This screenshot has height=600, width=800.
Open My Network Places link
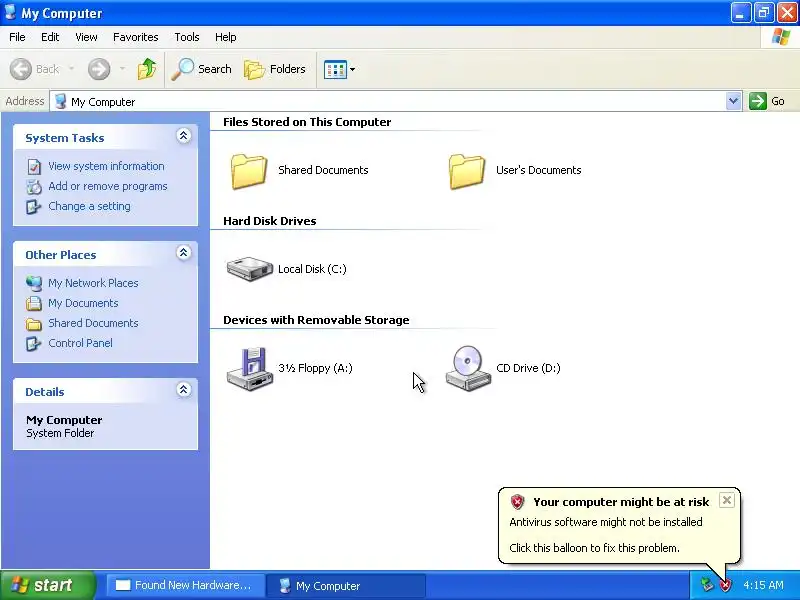coord(93,283)
